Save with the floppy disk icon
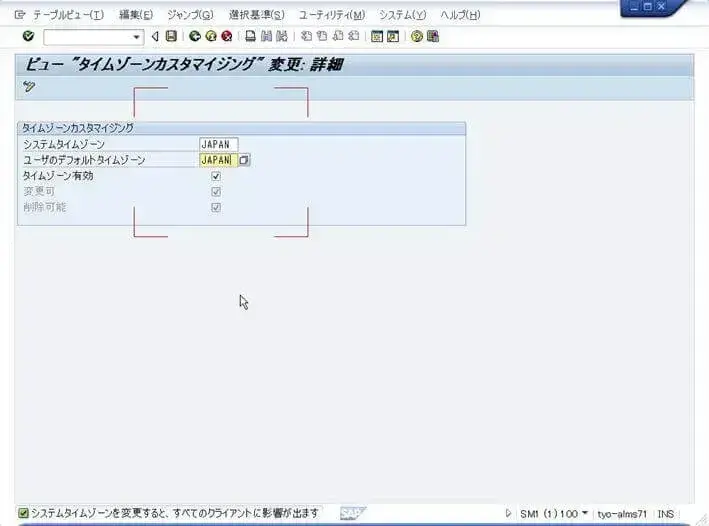The width and height of the screenshot is (709, 526). 171,36
